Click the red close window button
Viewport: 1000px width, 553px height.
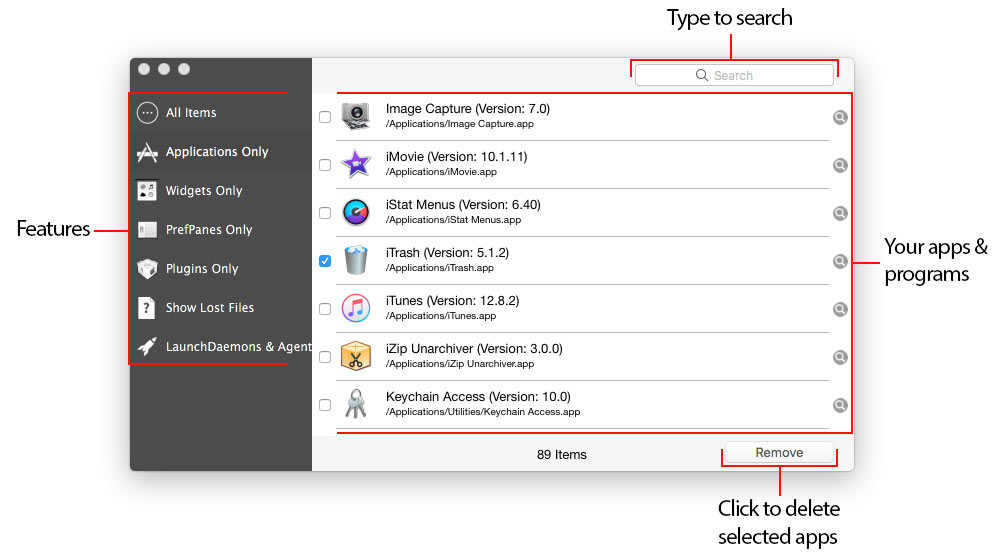[x=144, y=69]
